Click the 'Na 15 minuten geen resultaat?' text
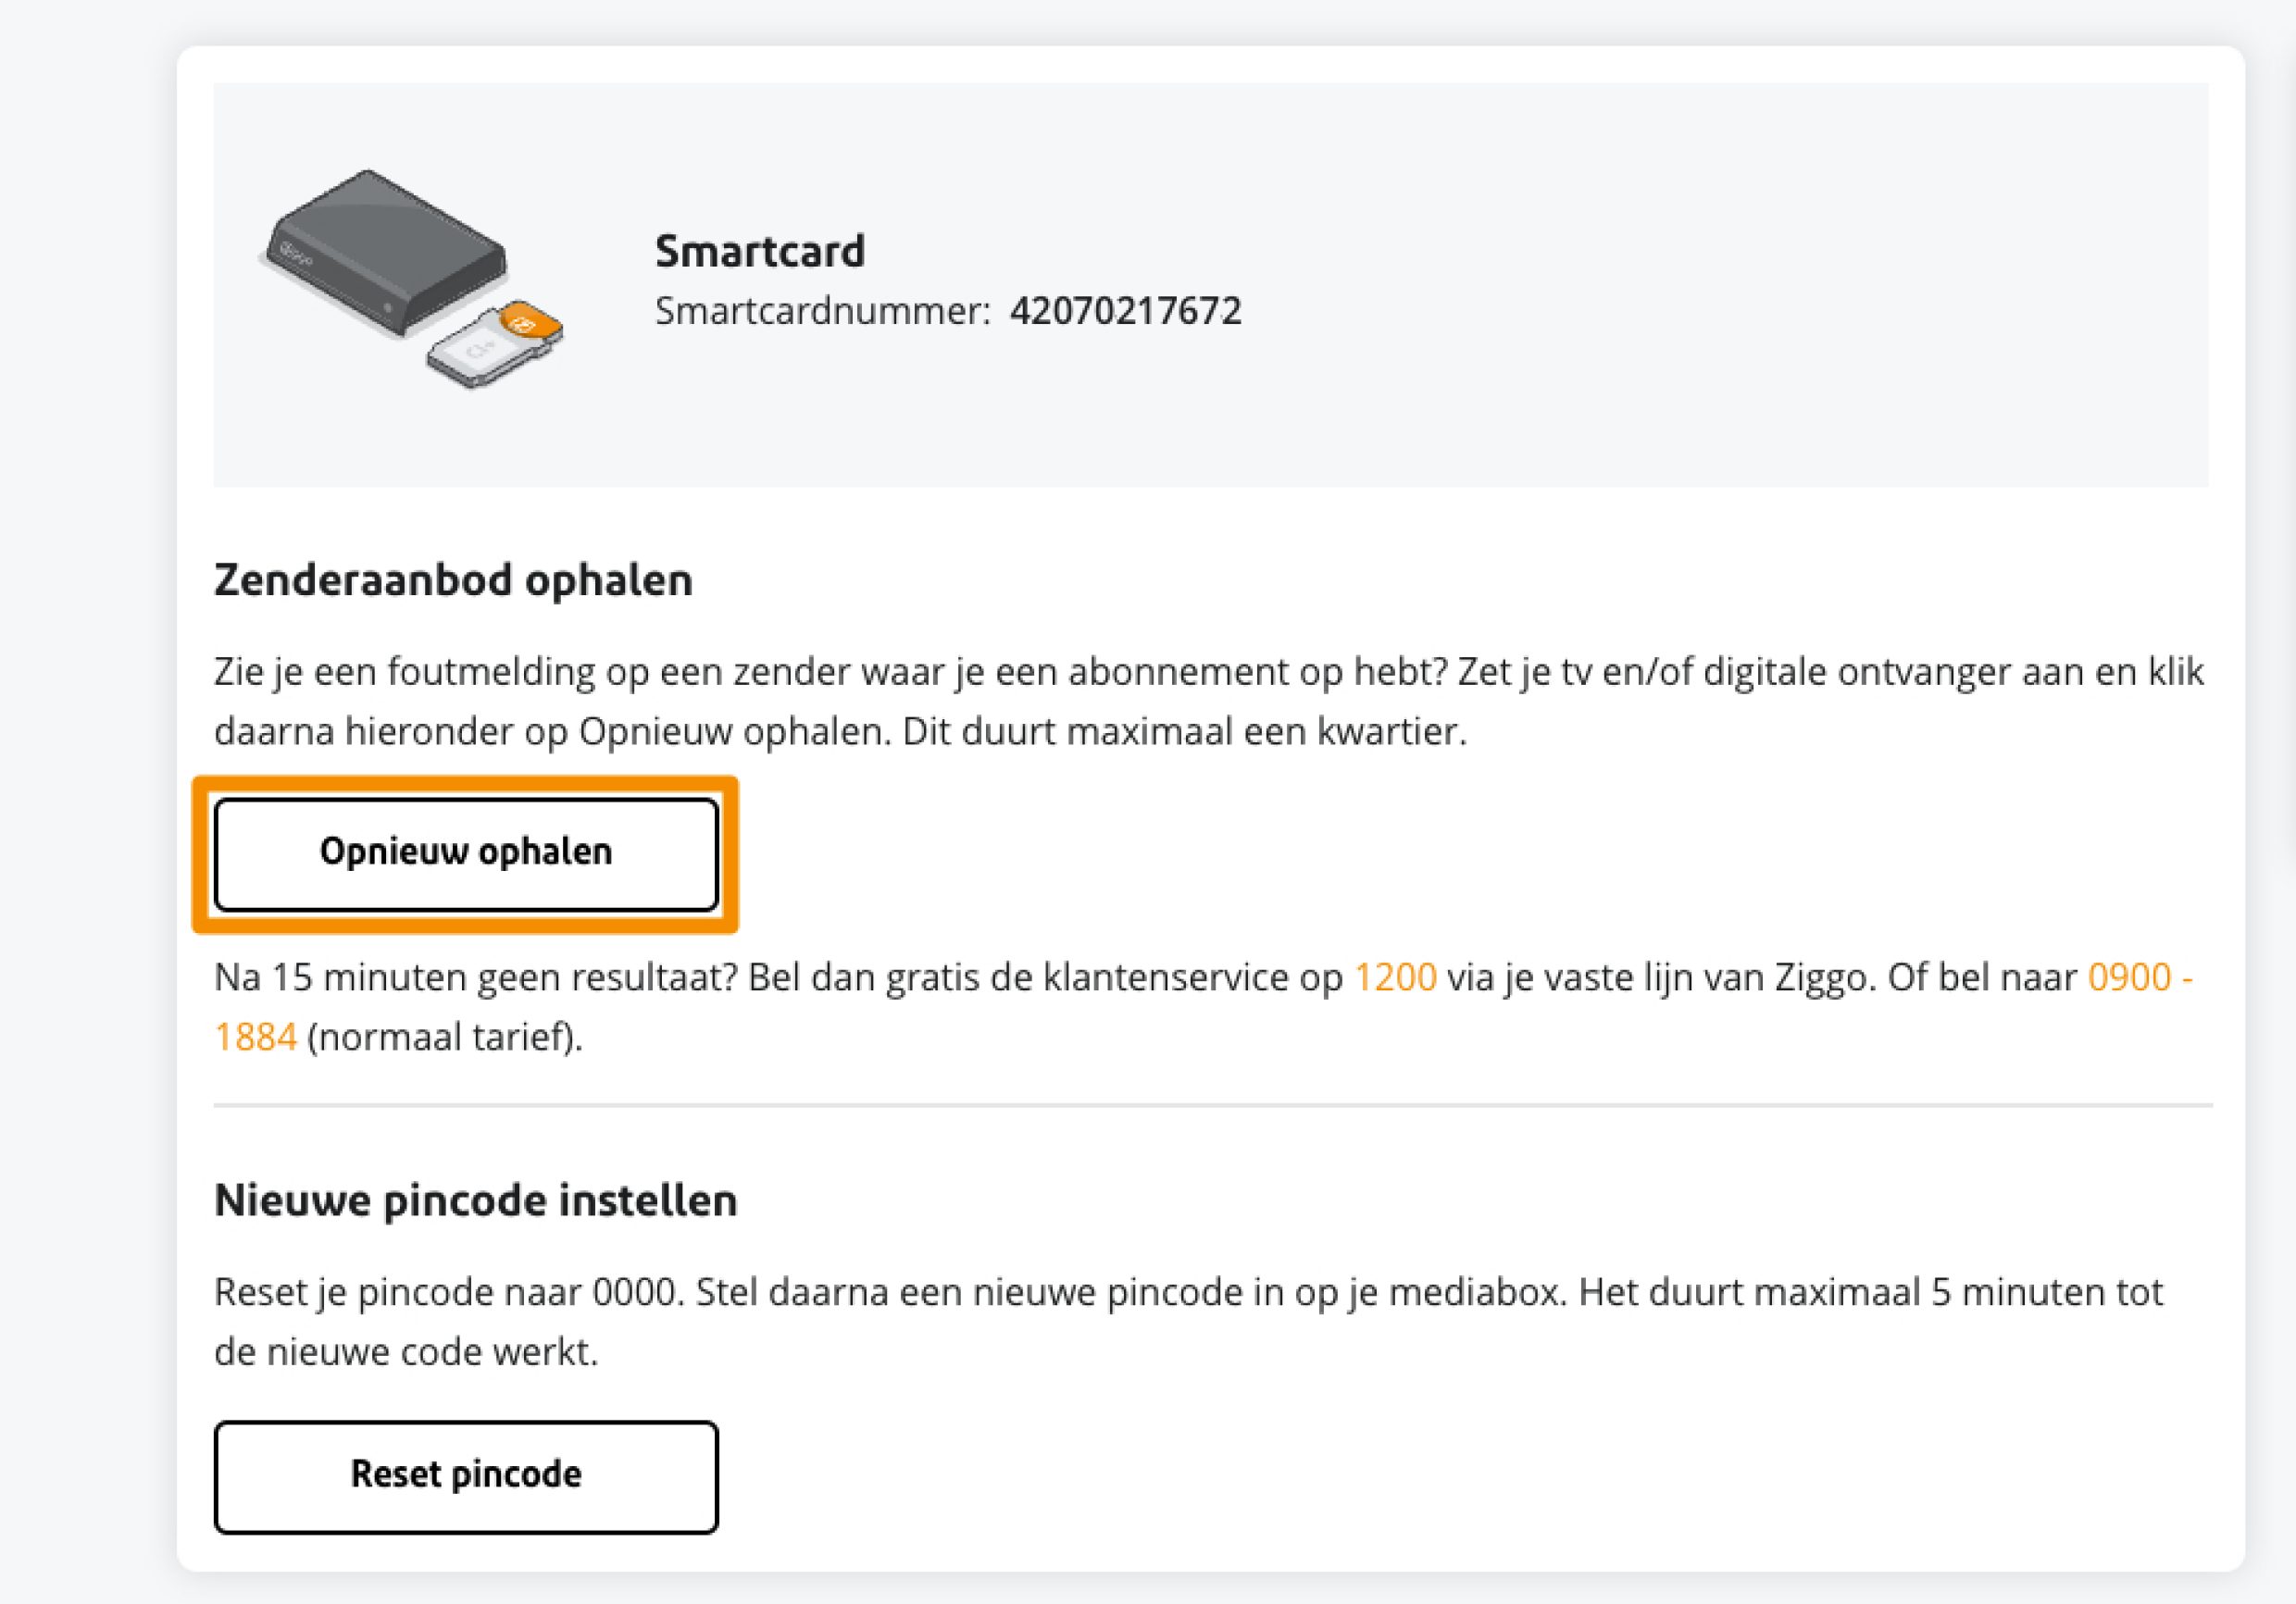The image size is (2296, 1604). (x=475, y=977)
